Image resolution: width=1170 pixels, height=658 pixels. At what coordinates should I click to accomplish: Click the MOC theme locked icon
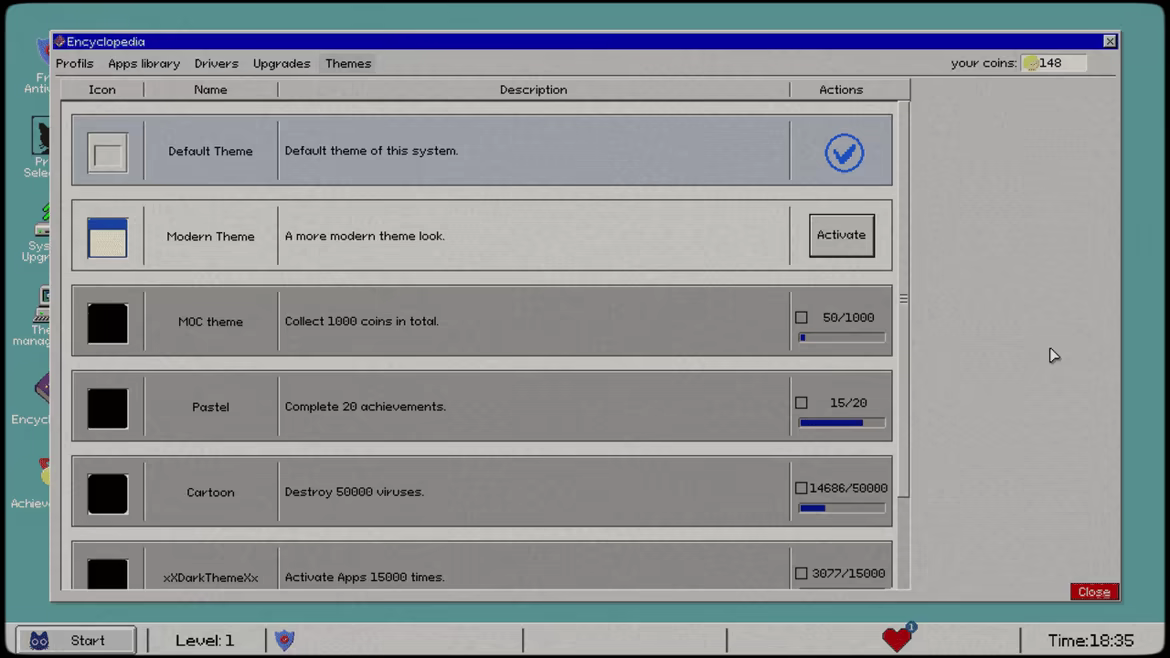107,323
